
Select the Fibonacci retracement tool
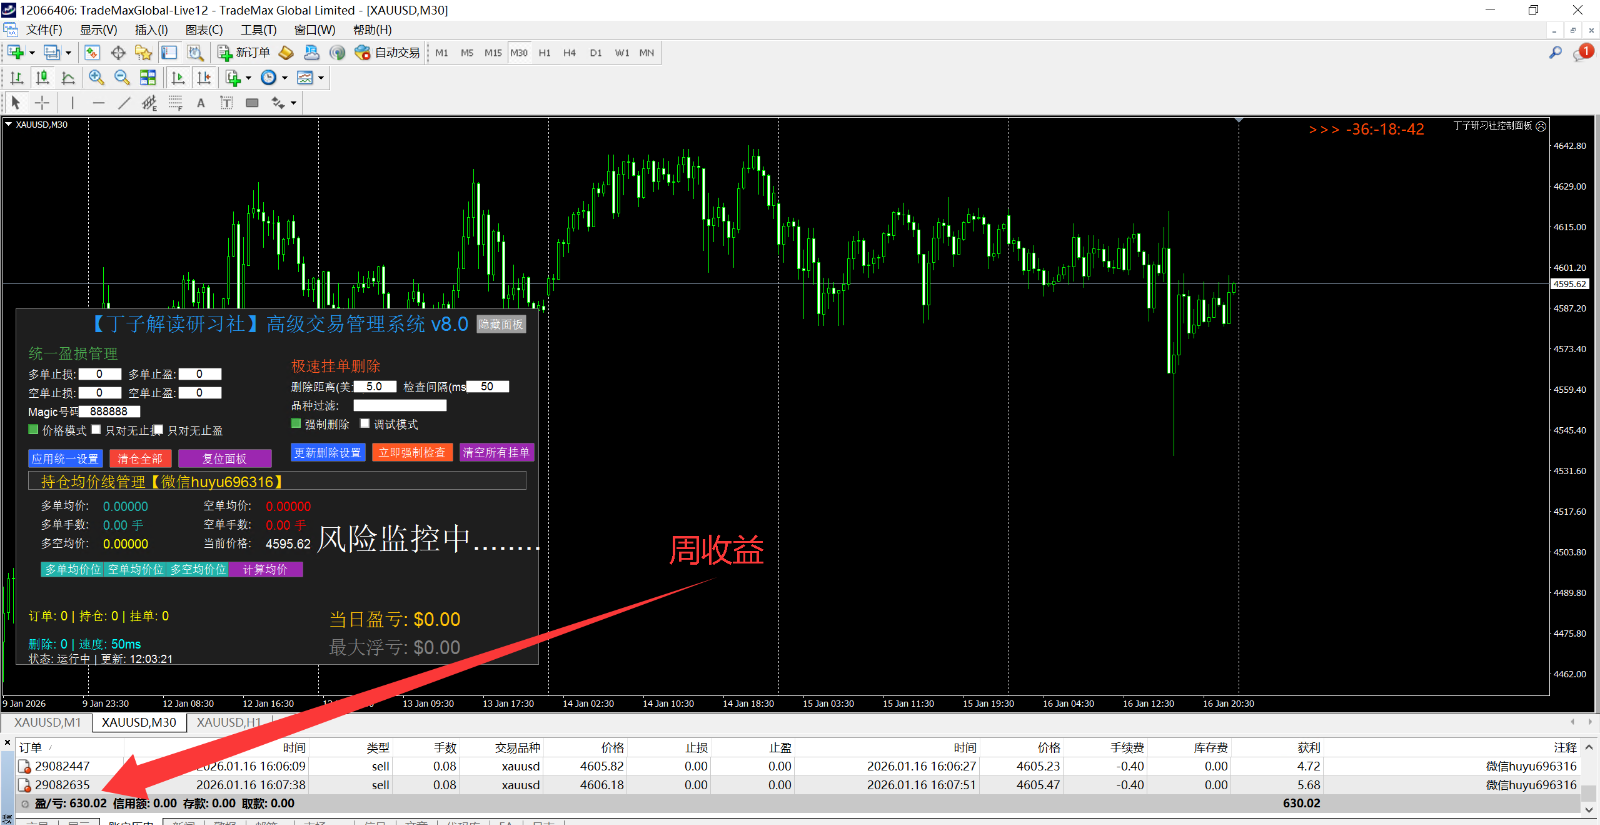point(175,102)
